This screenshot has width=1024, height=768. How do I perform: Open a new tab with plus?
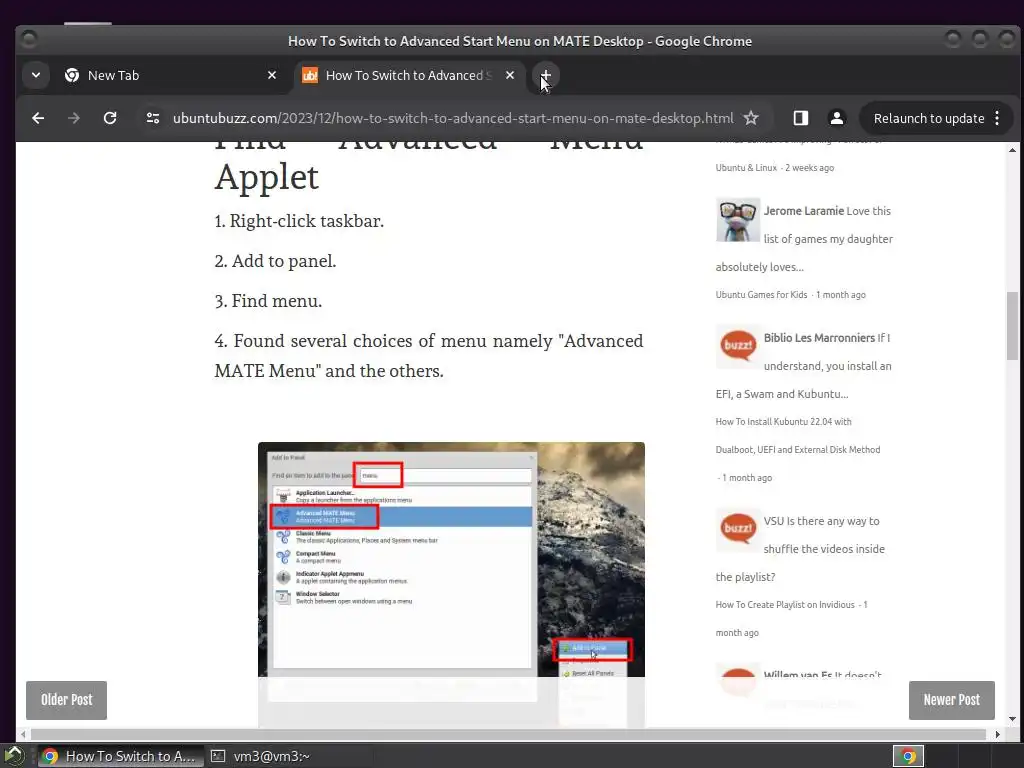tap(545, 76)
